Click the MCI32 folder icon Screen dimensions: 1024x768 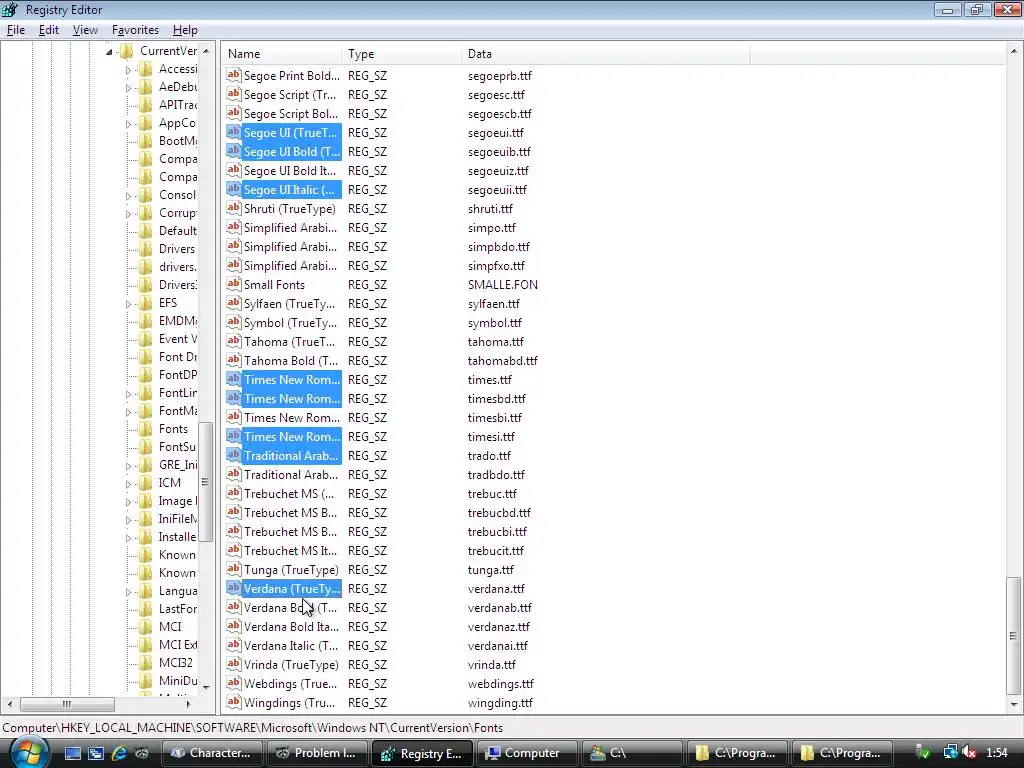[x=146, y=662]
